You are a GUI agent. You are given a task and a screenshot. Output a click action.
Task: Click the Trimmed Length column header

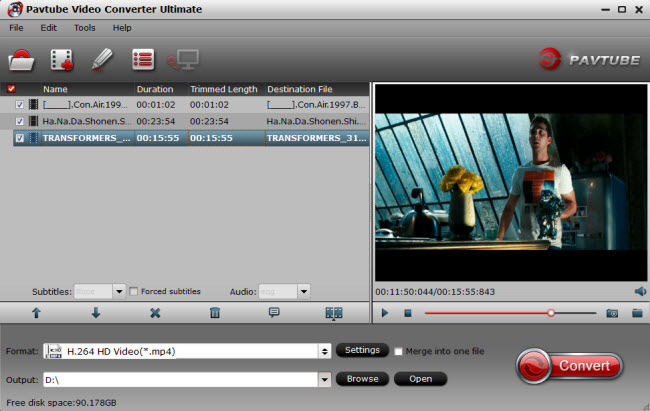coord(226,89)
